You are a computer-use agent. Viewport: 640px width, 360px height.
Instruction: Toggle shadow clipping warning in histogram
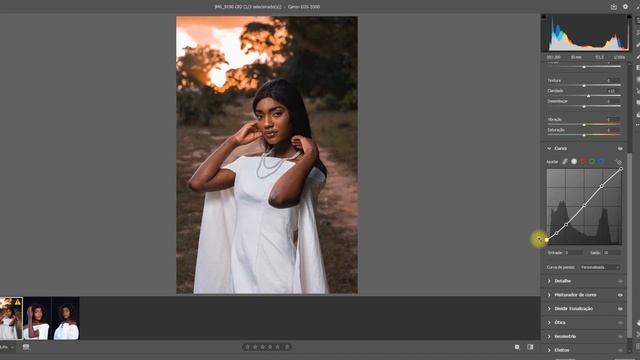[544, 17]
